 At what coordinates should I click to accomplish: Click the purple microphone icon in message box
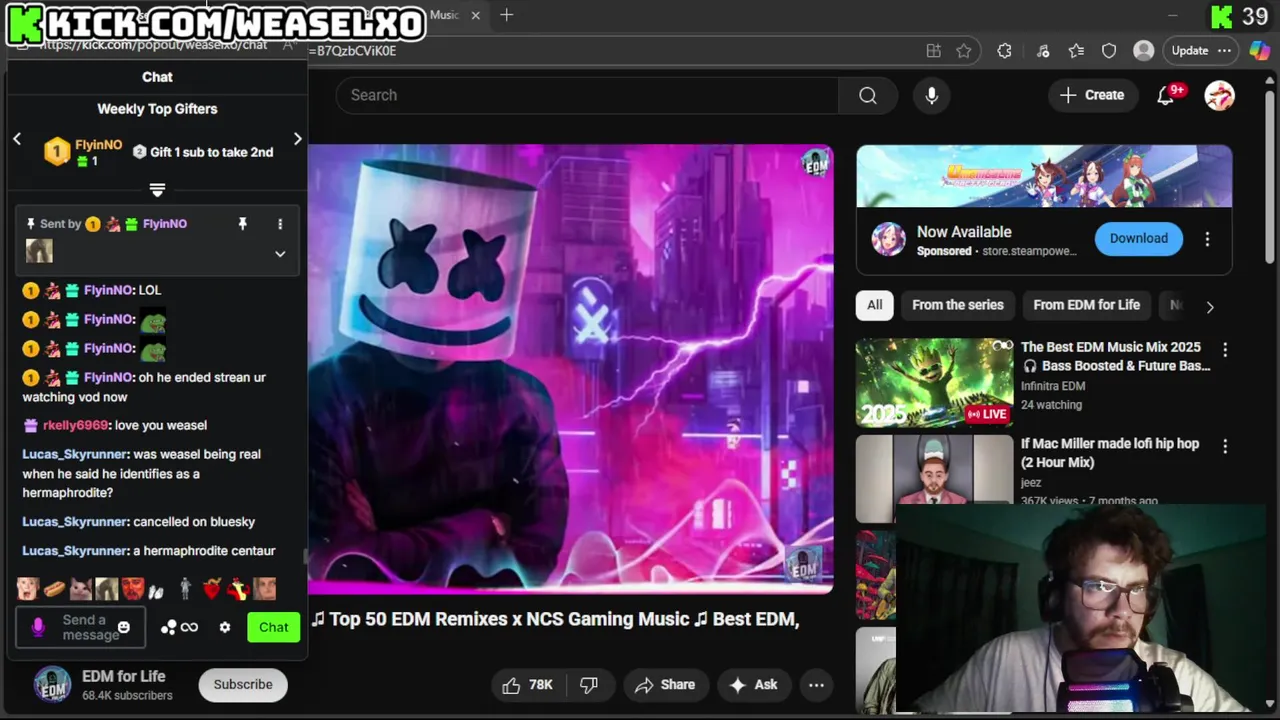pyautogui.click(x=38, y=627)
